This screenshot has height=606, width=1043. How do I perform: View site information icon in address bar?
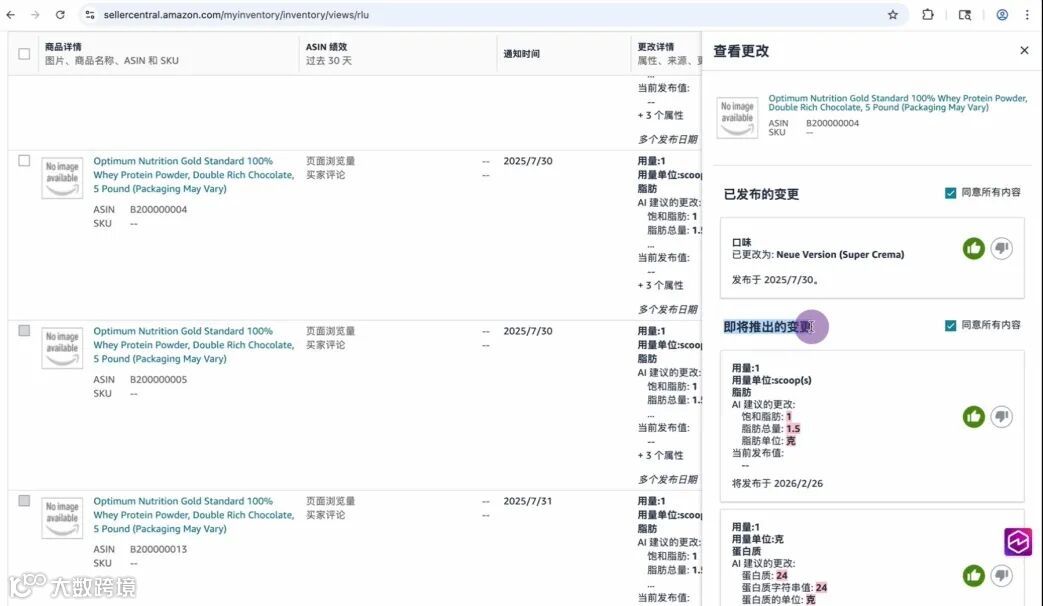[90, 15]
